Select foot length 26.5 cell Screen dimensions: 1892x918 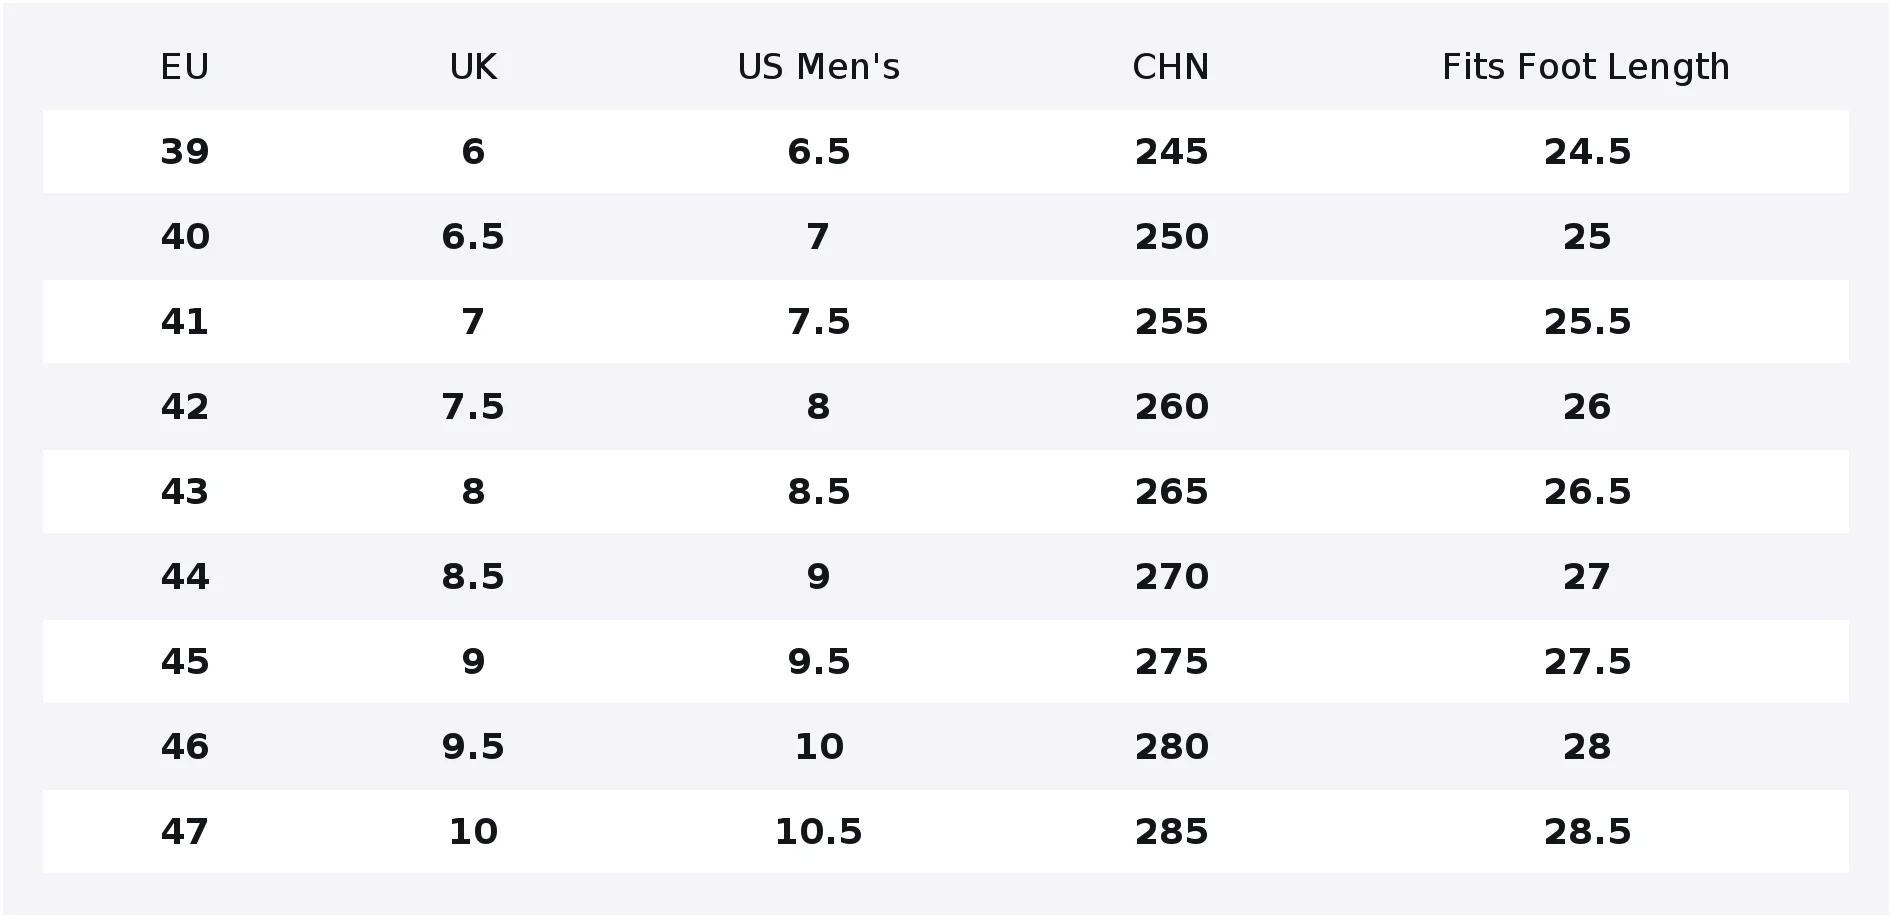pos(1587,492)
